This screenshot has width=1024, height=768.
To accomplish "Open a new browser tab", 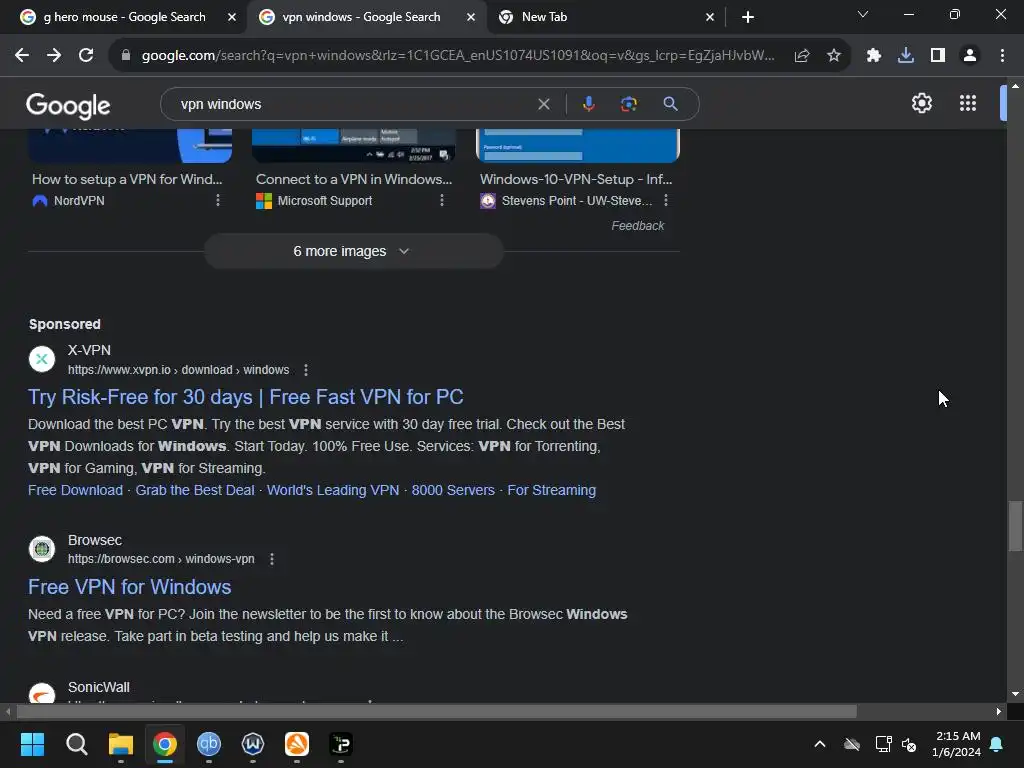I will pos(748,17).
